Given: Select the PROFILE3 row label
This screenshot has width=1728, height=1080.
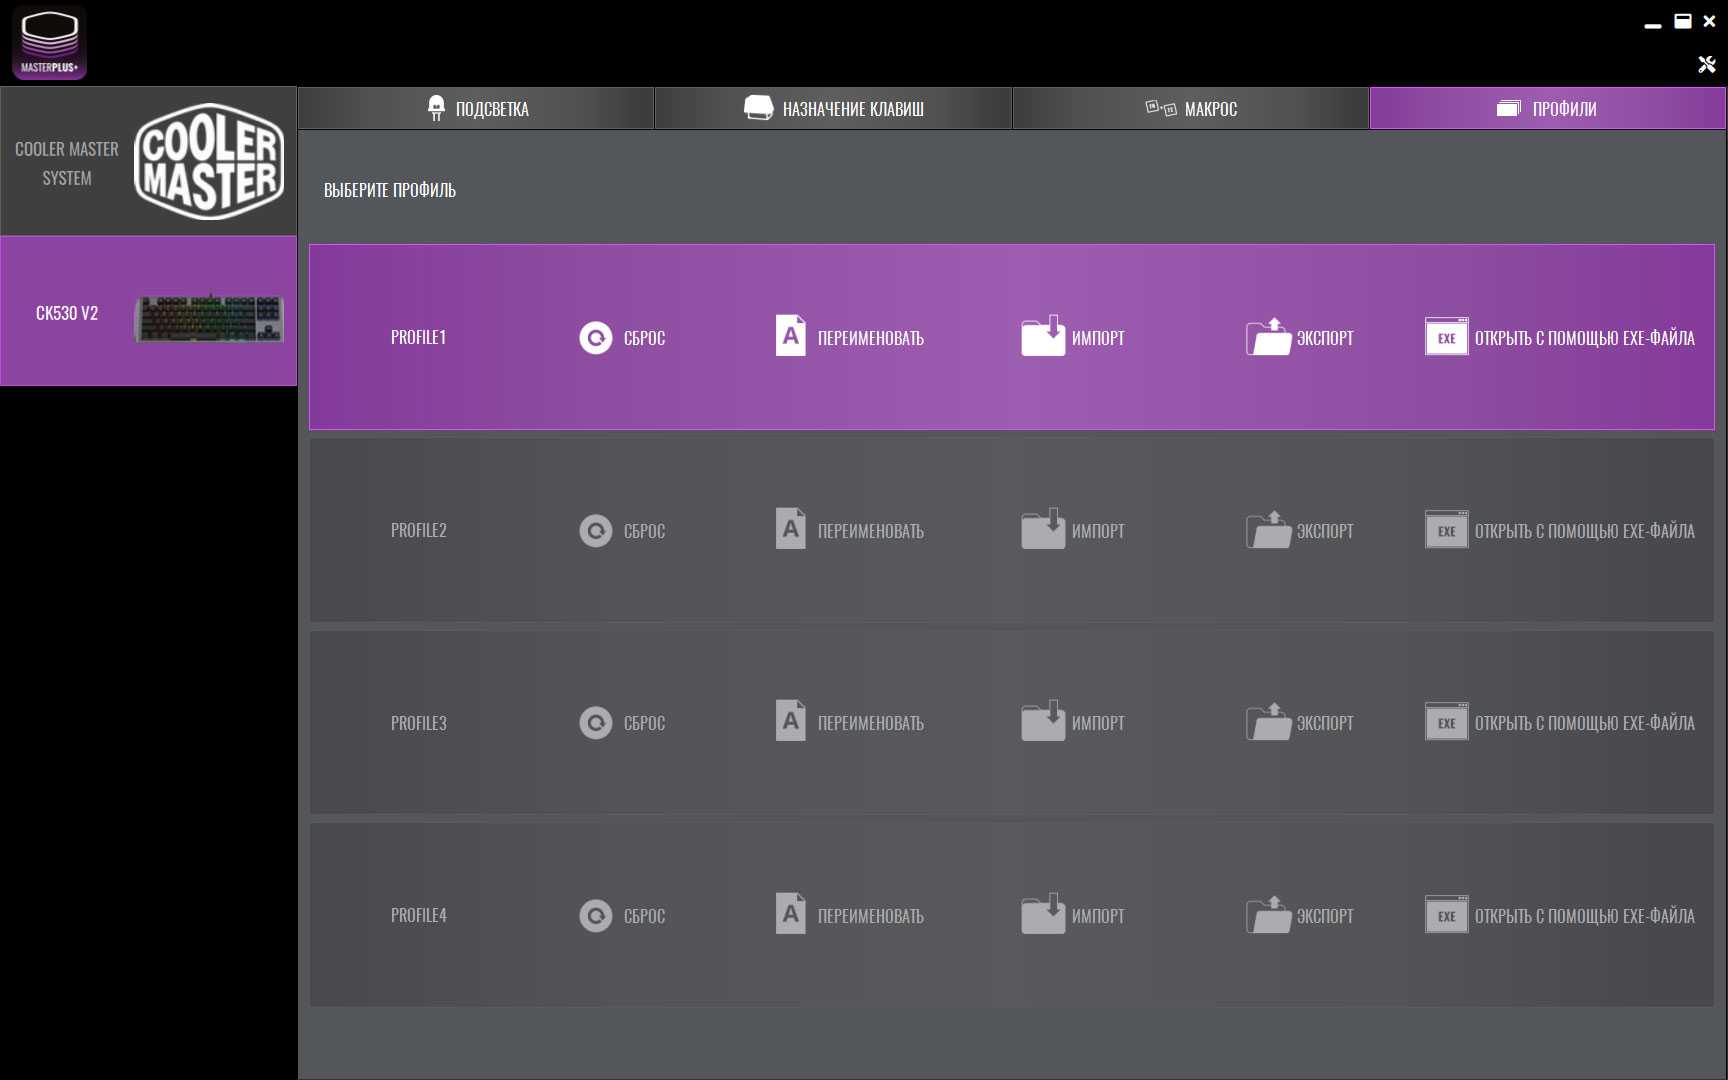Looking at the screenshot, I should 418,723.
